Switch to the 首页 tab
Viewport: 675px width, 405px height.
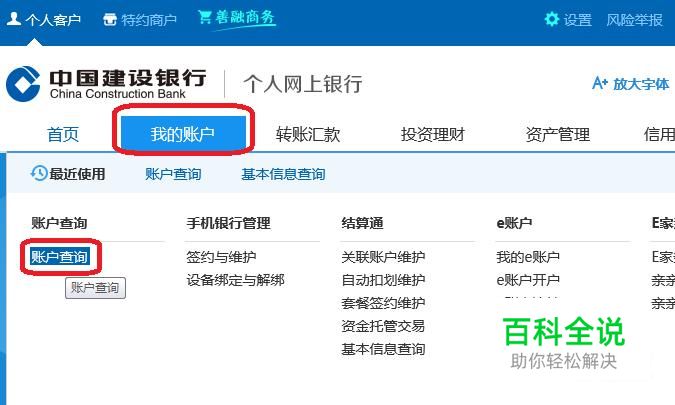coord(63,134)
